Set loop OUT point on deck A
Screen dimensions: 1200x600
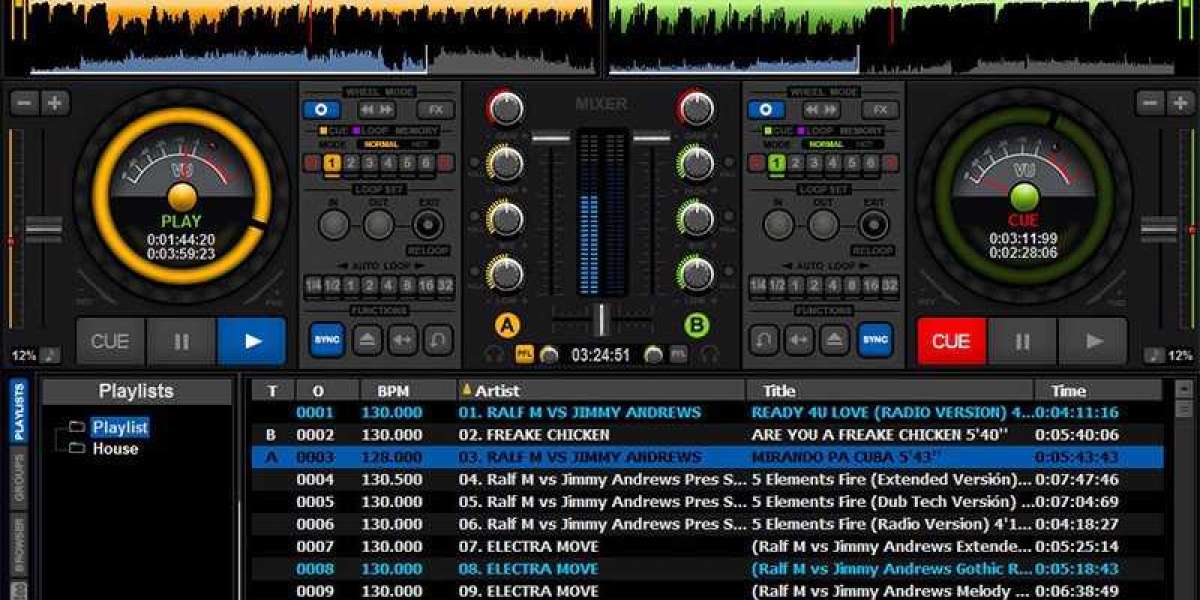click(379, 224)
